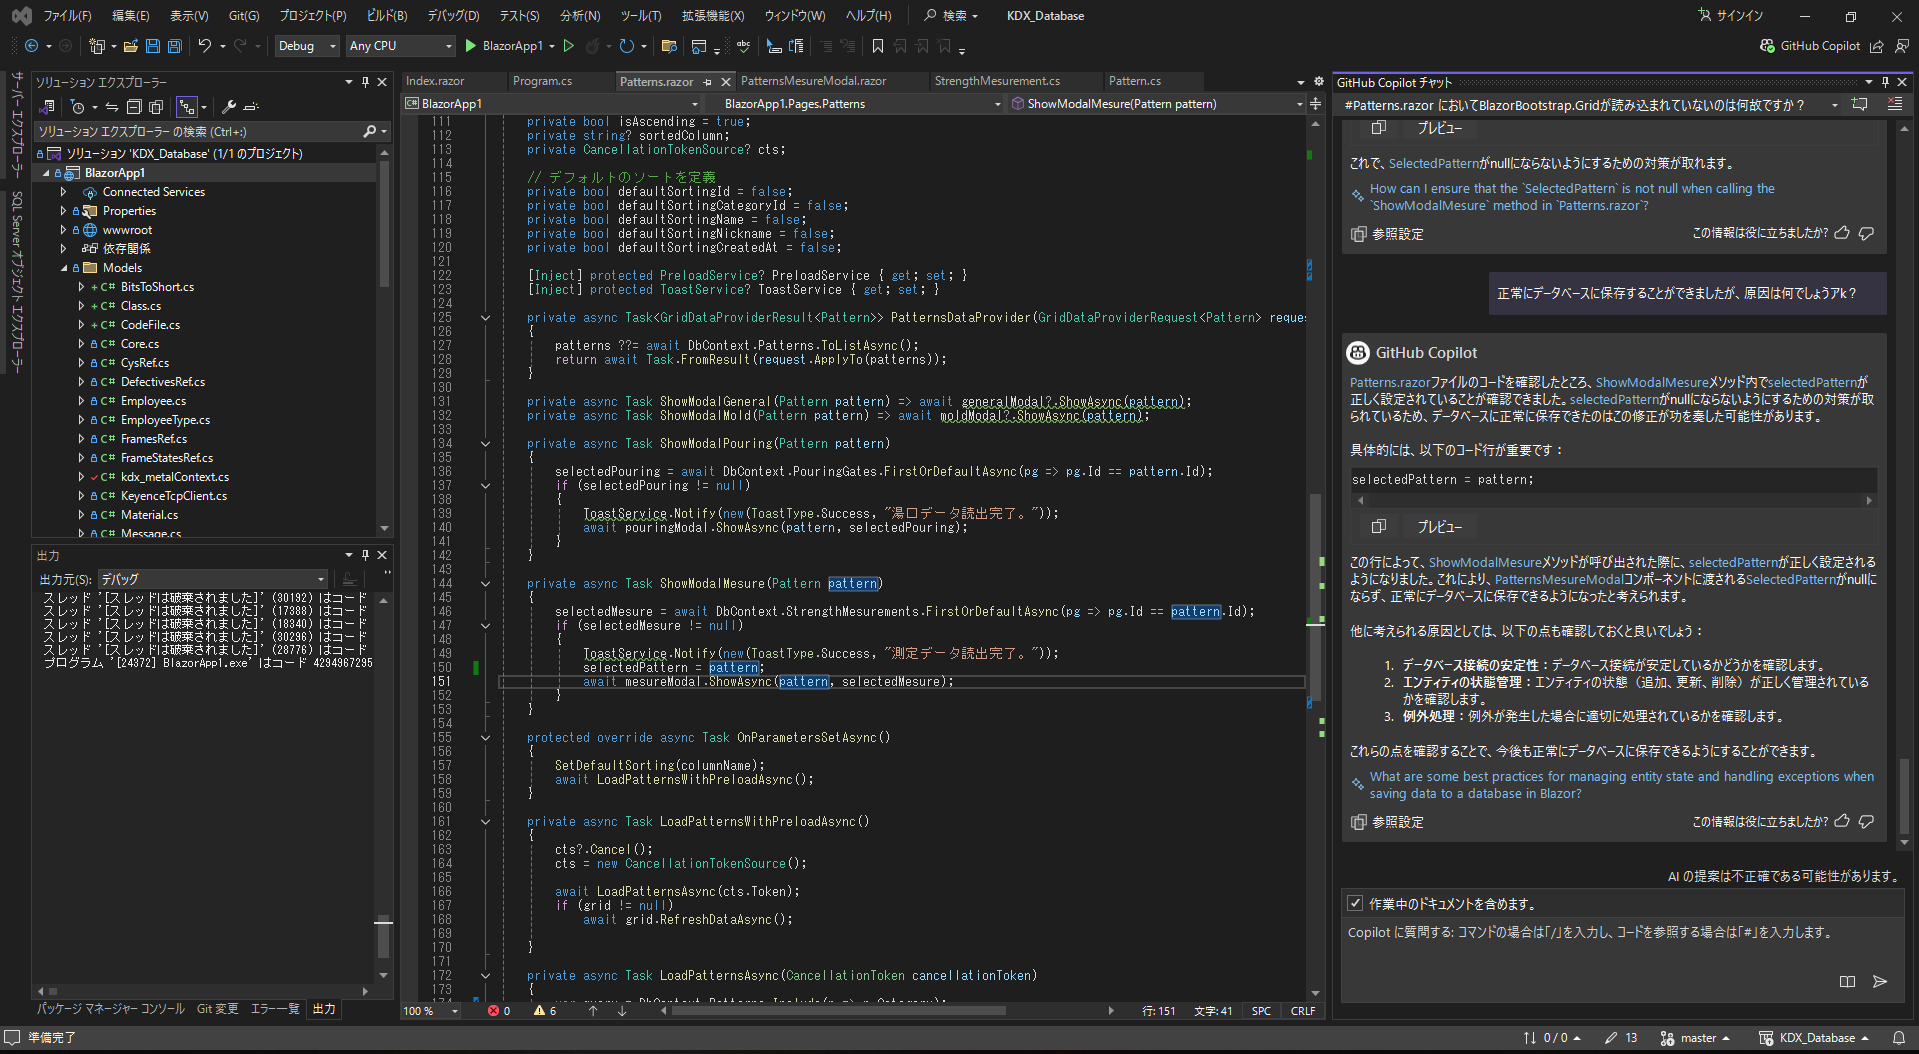Toggle pin on the Patterns.razor tab
1919x1054 pixels.
click(708, 82)
